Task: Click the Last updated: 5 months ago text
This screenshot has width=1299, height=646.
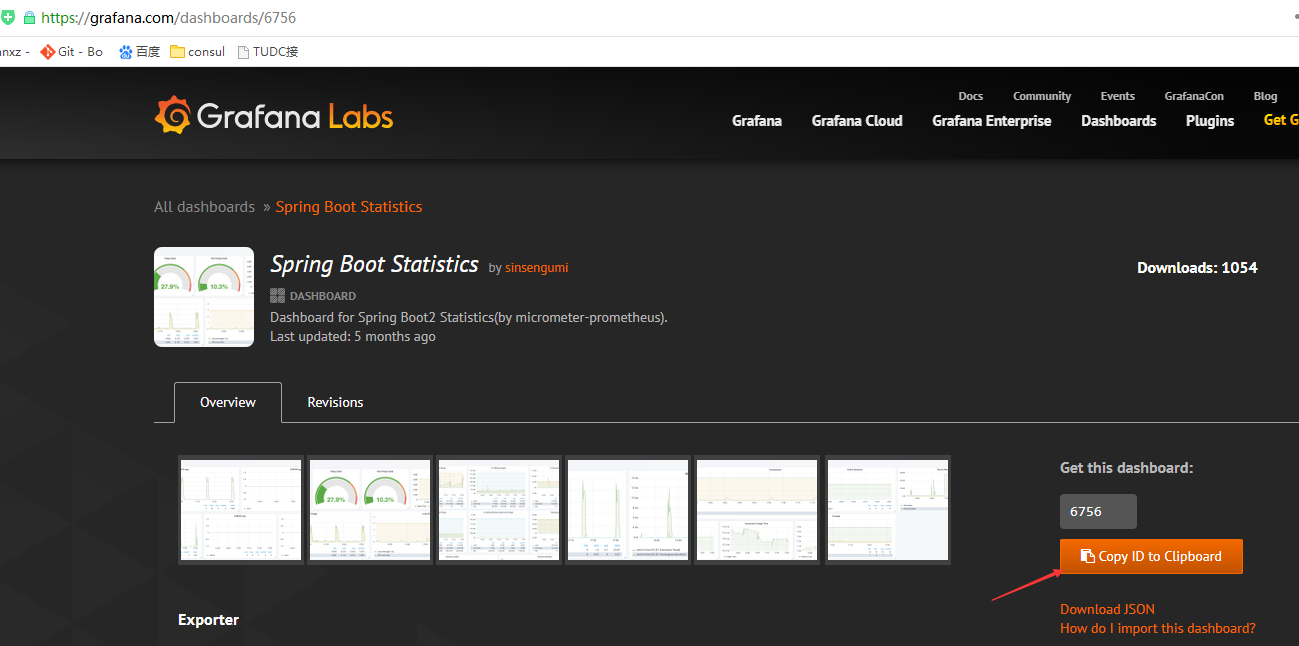Action: (x=353, y=337)
